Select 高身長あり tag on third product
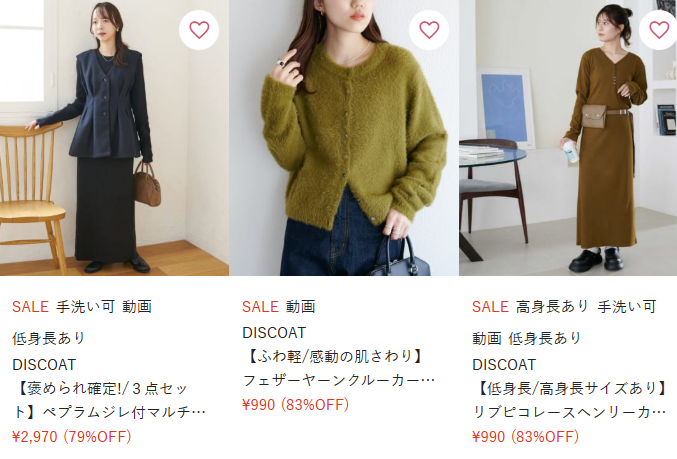The height and width of the screenshot is (459, 677). [553, 307]
